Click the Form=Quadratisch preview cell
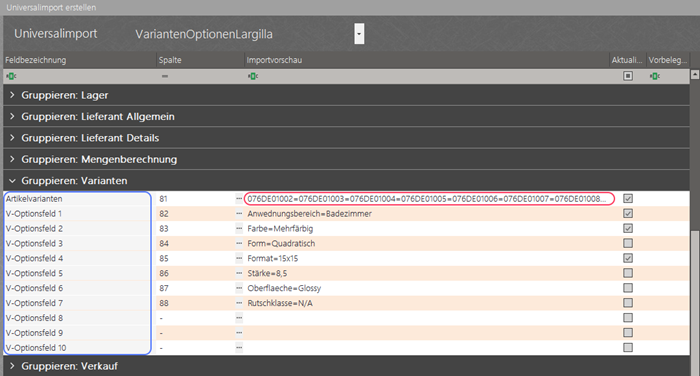The width and height of the screenshot is (700, 376). pos(281,243)
